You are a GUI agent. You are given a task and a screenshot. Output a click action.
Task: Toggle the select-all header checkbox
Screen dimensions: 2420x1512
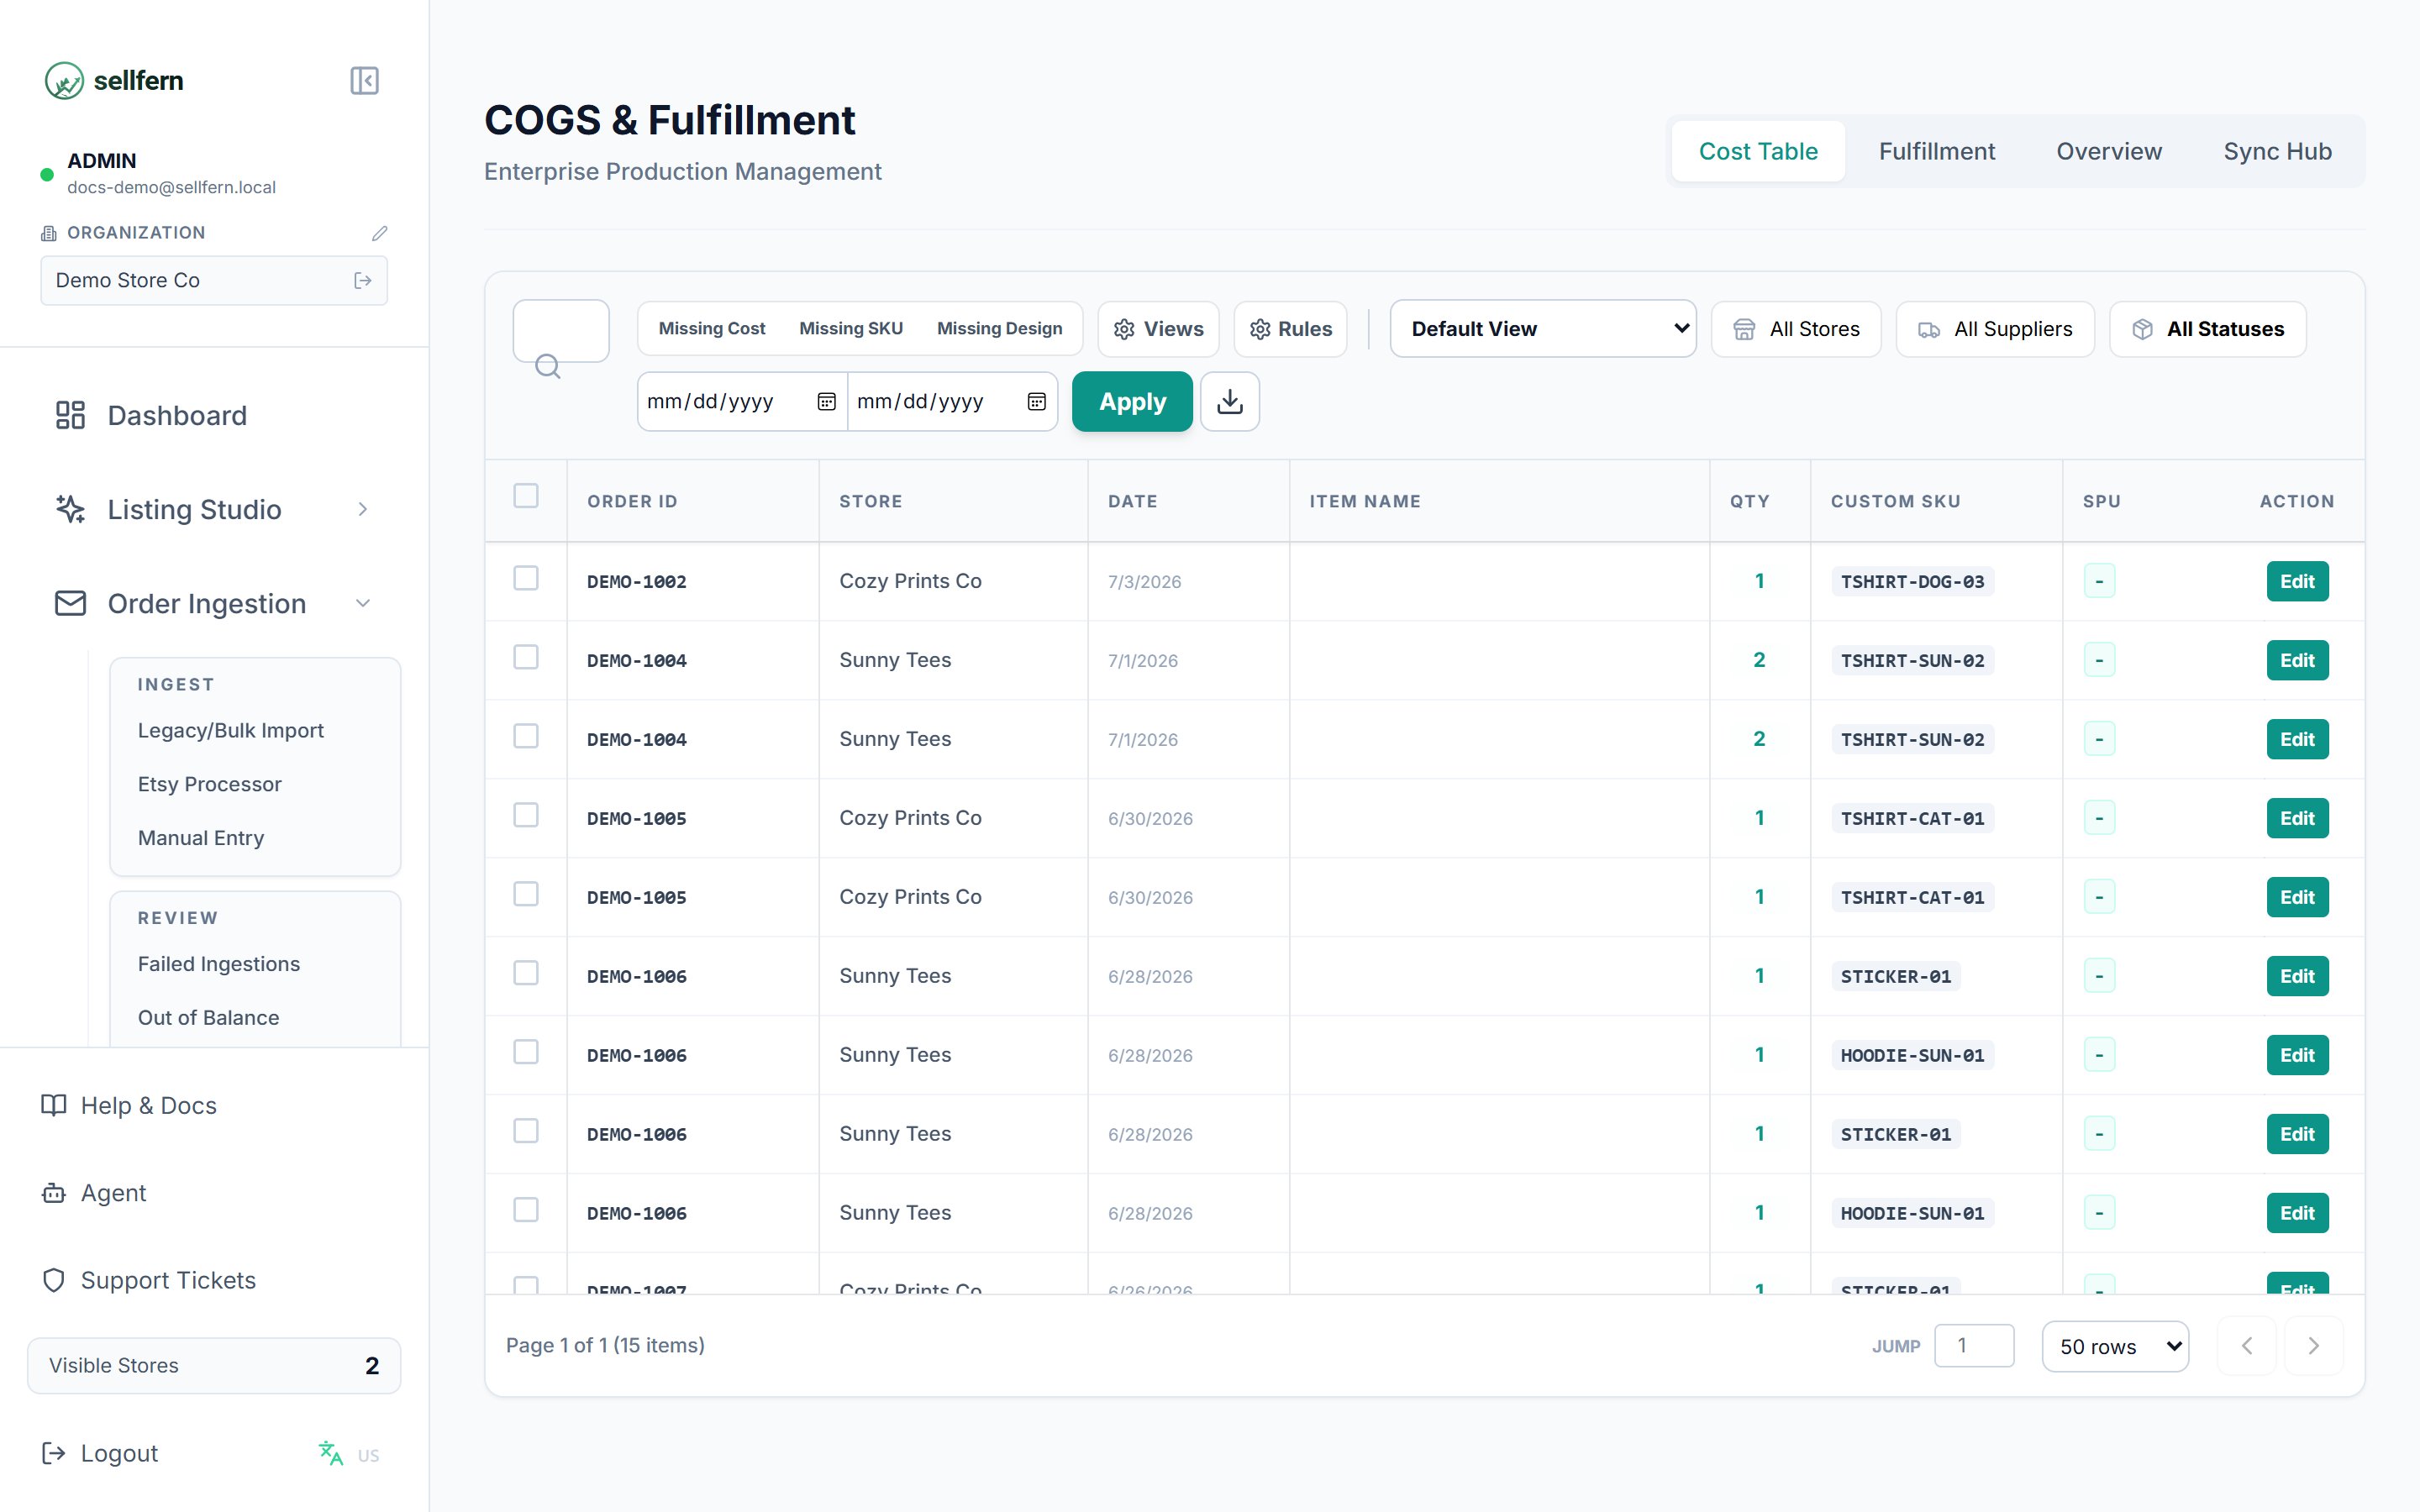pos(526,496)
